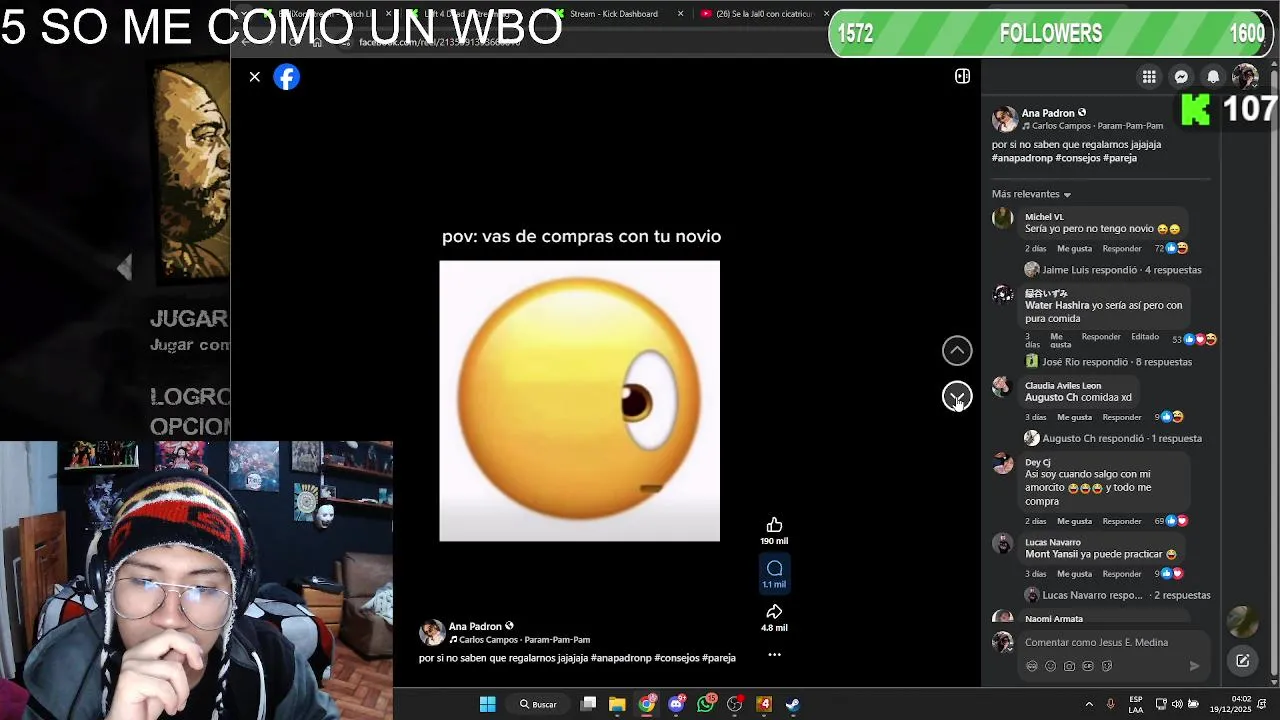Click Me gusta on Dey Cj's comment
Screen dimensions: 1280x720
[x=1074, y=521]
